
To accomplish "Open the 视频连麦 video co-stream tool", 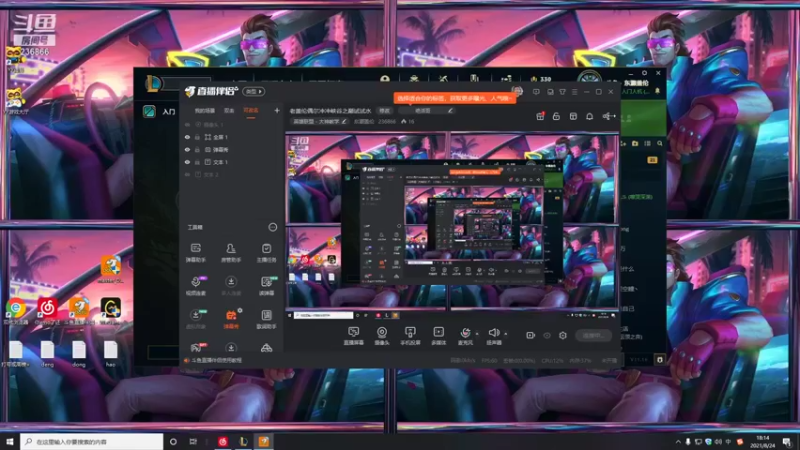I will point(195,286).
